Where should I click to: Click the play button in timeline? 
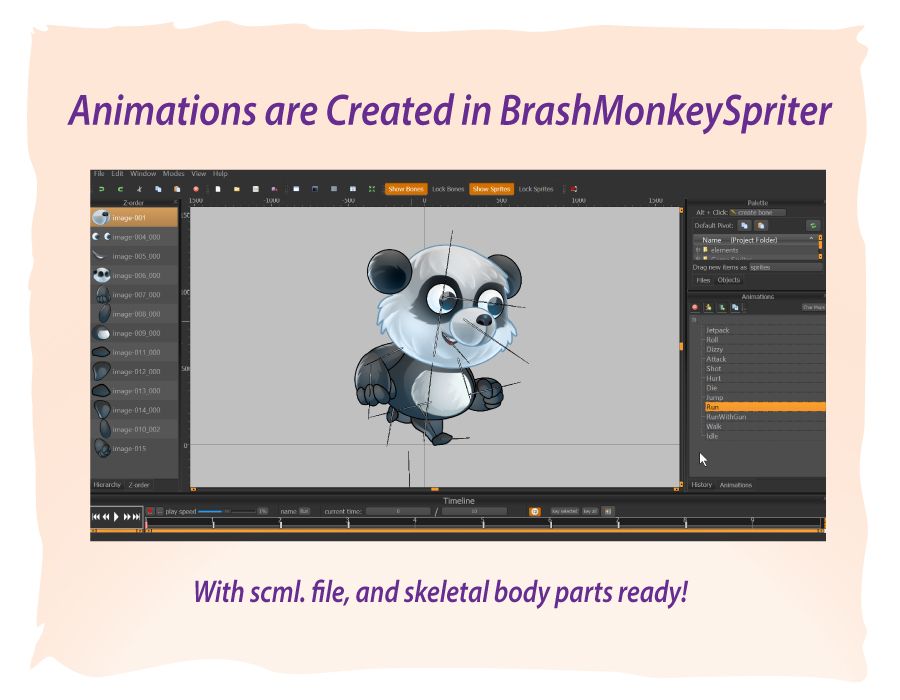(x=116, y=517)
